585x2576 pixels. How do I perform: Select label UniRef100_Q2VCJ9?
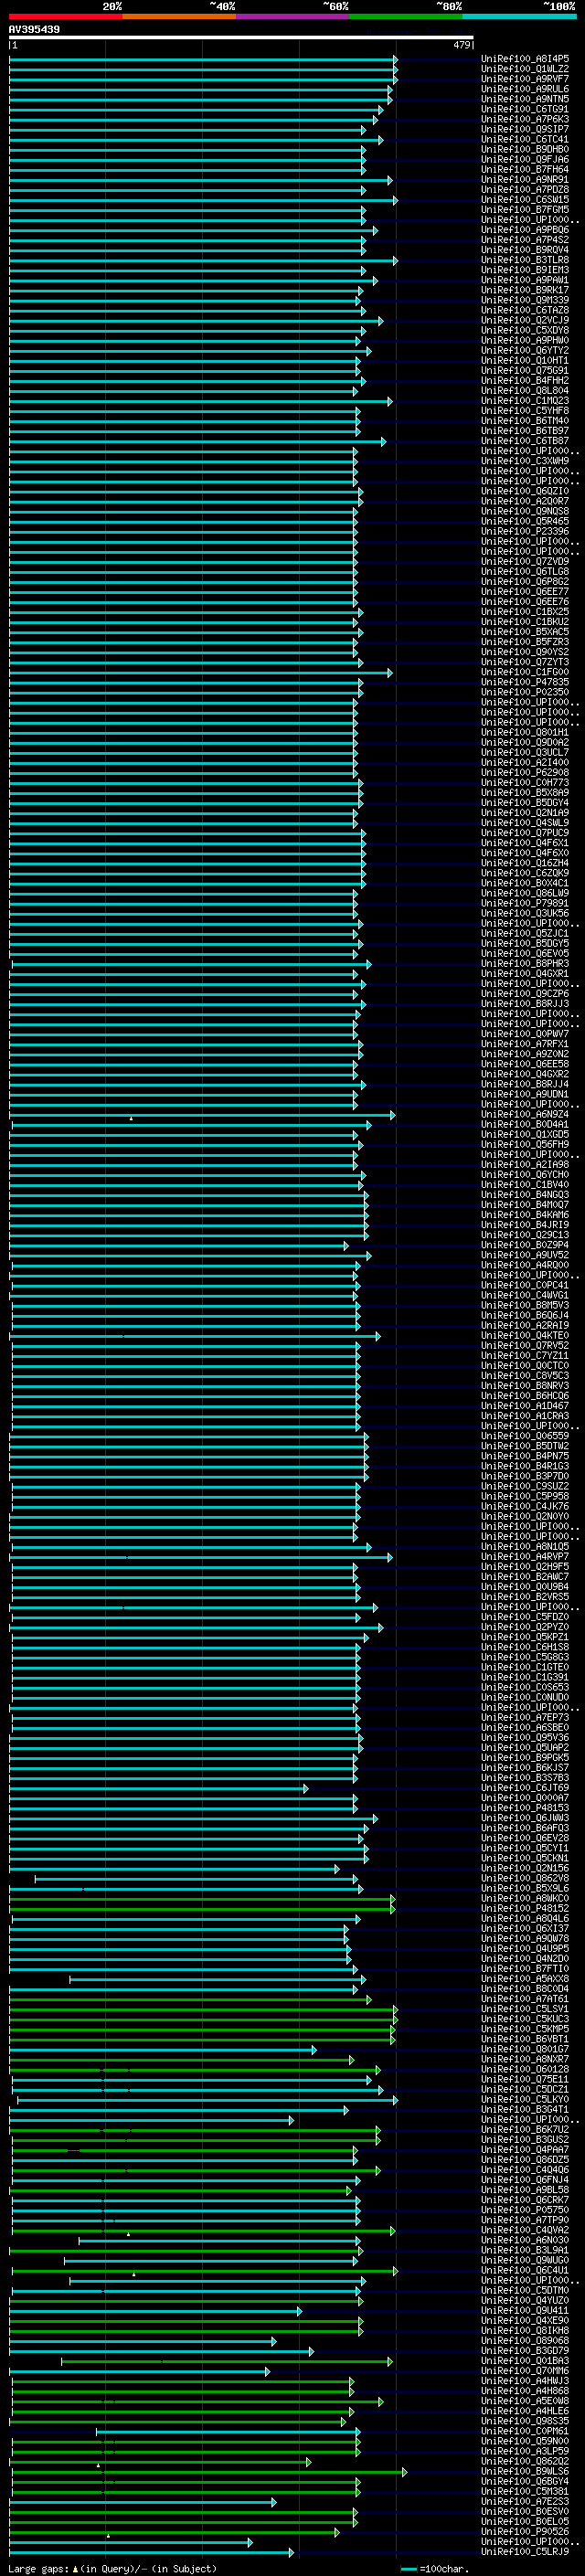[x=525, y=320]
